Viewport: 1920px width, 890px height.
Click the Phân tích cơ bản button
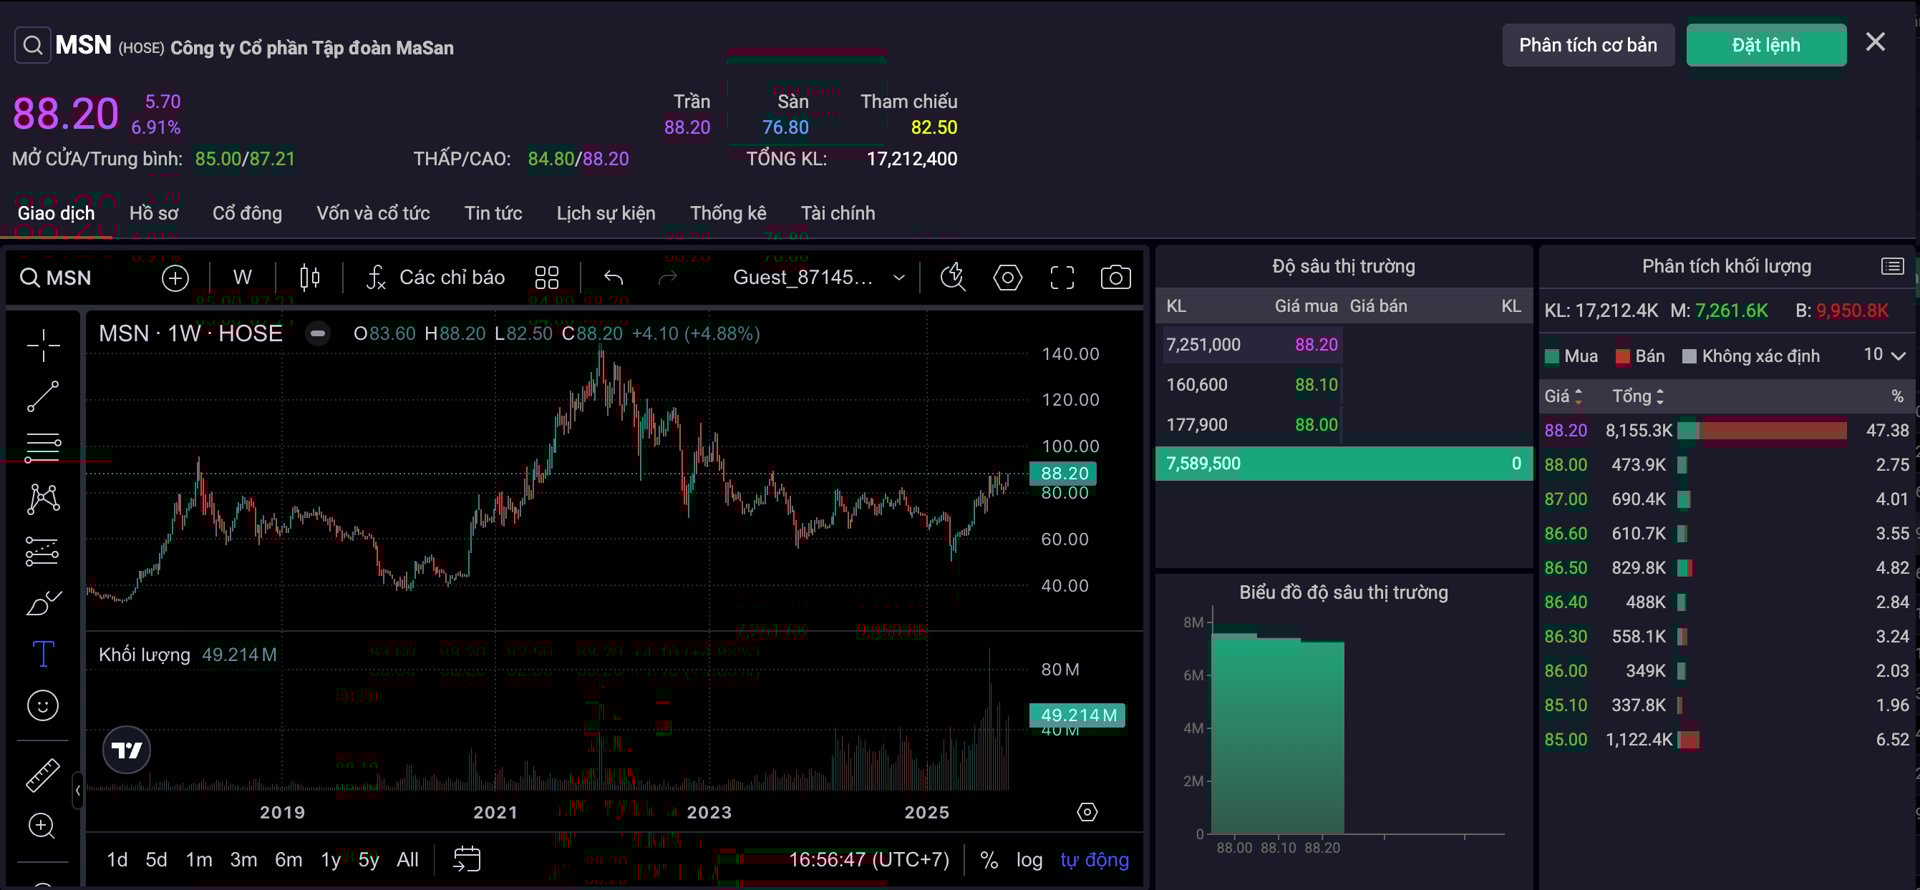(1587, 45)
